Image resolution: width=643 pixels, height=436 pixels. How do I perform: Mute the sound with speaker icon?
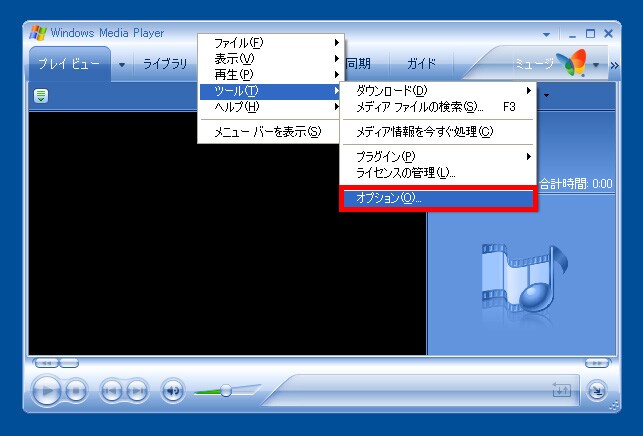pos(173,391)
